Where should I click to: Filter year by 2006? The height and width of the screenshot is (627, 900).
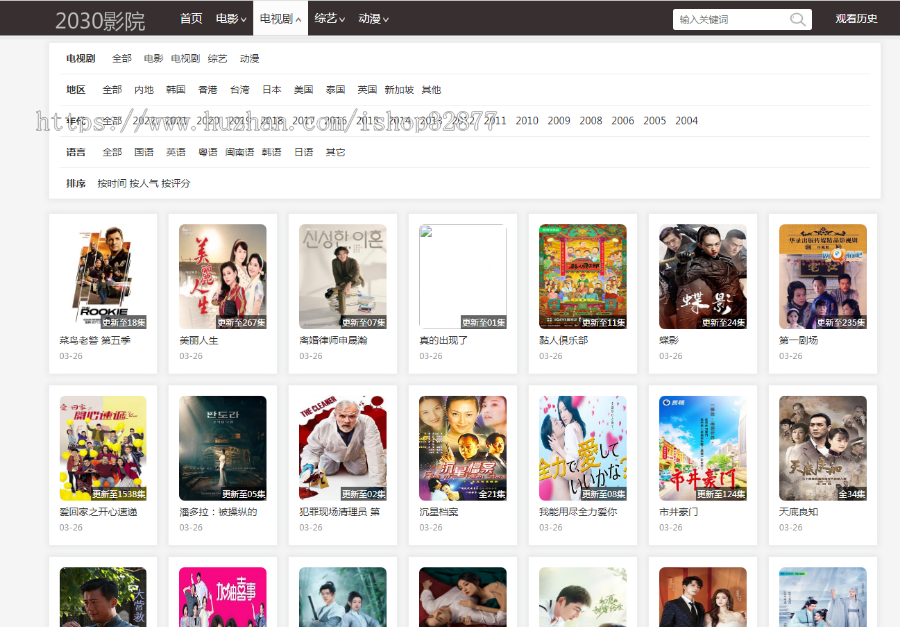tap(623, 121)
